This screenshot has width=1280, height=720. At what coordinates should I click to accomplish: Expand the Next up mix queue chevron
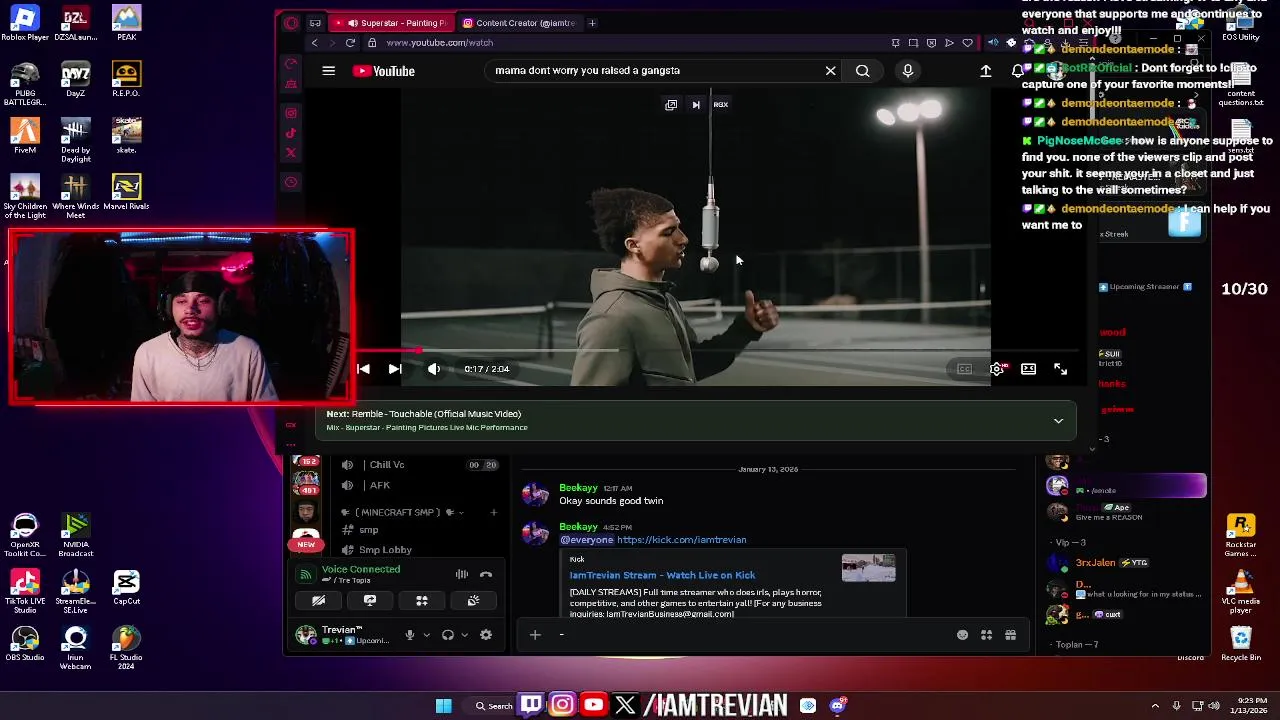point(1058,421)
